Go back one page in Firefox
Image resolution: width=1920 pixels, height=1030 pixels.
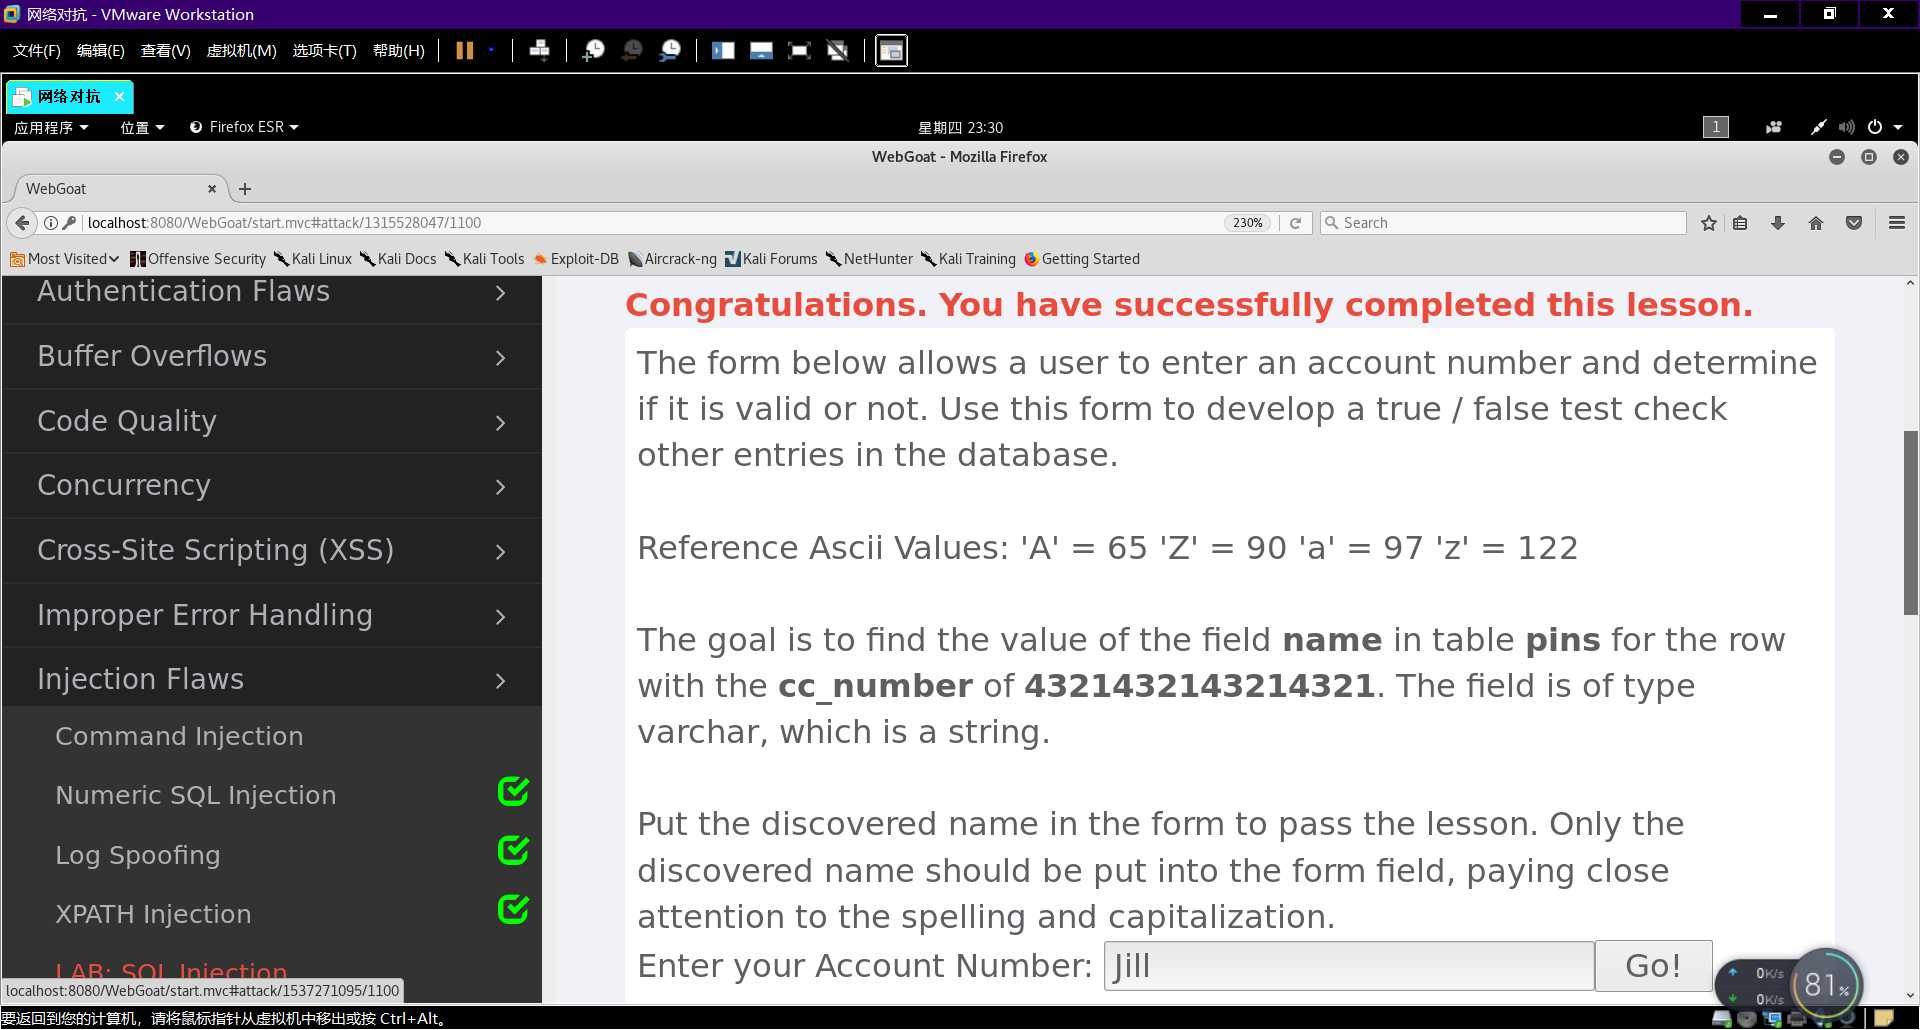click(x=22, y=222)
